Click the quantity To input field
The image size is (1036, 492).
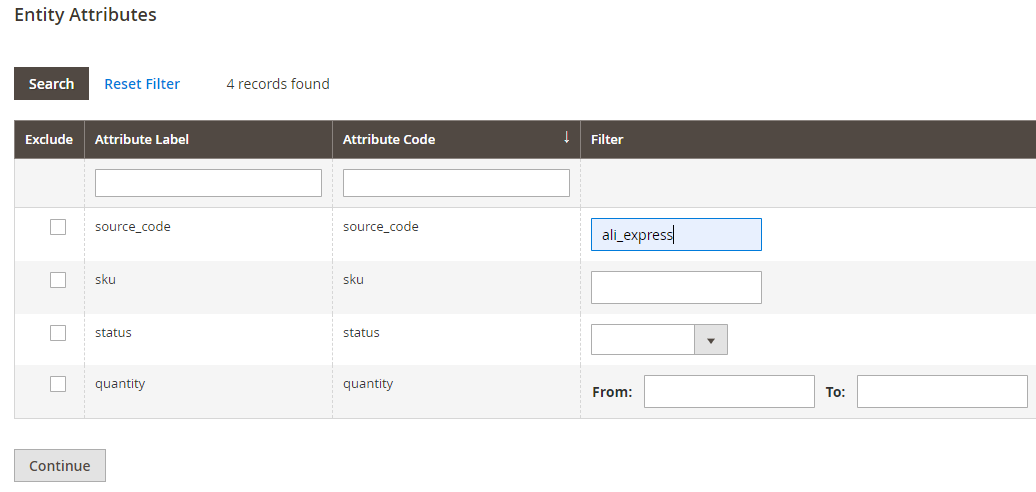coord(942,392)
